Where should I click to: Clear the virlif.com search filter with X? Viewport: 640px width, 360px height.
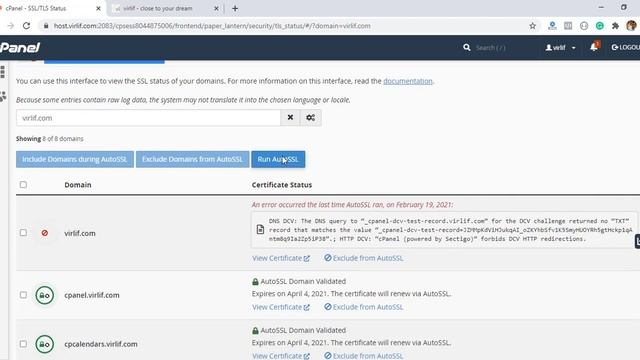(290, 118)
